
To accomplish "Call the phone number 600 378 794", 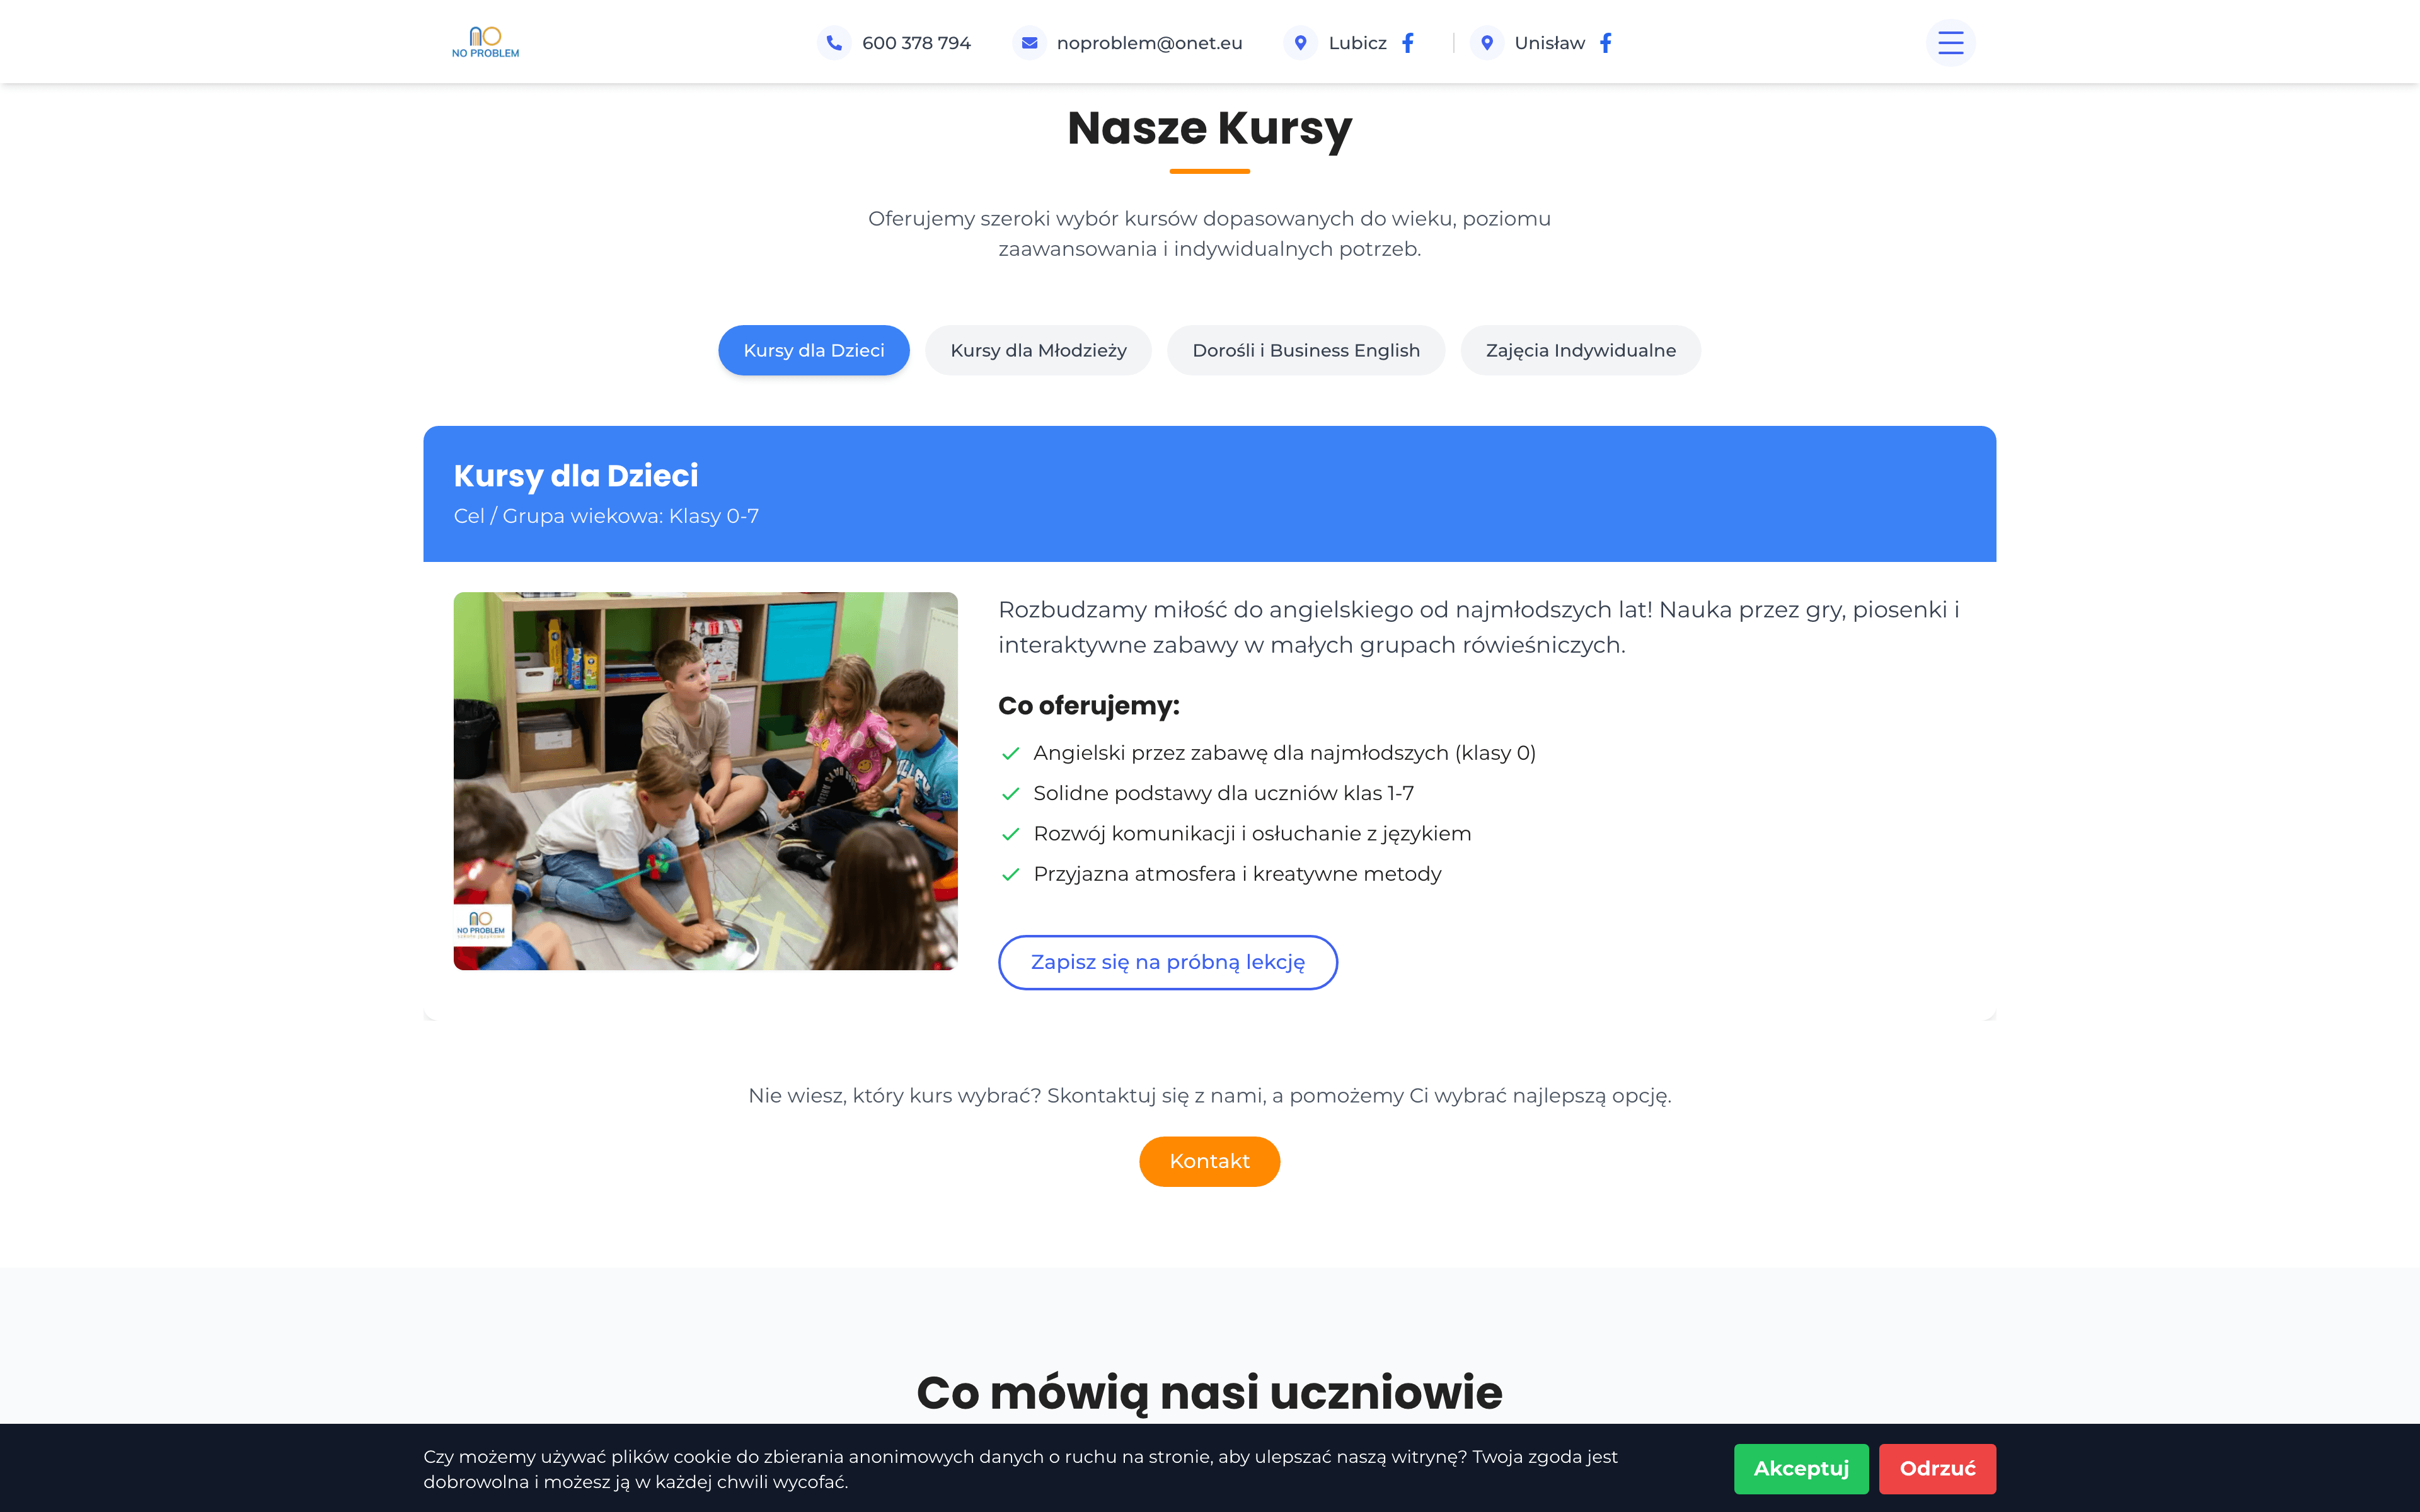I will (x=916, y=43).
